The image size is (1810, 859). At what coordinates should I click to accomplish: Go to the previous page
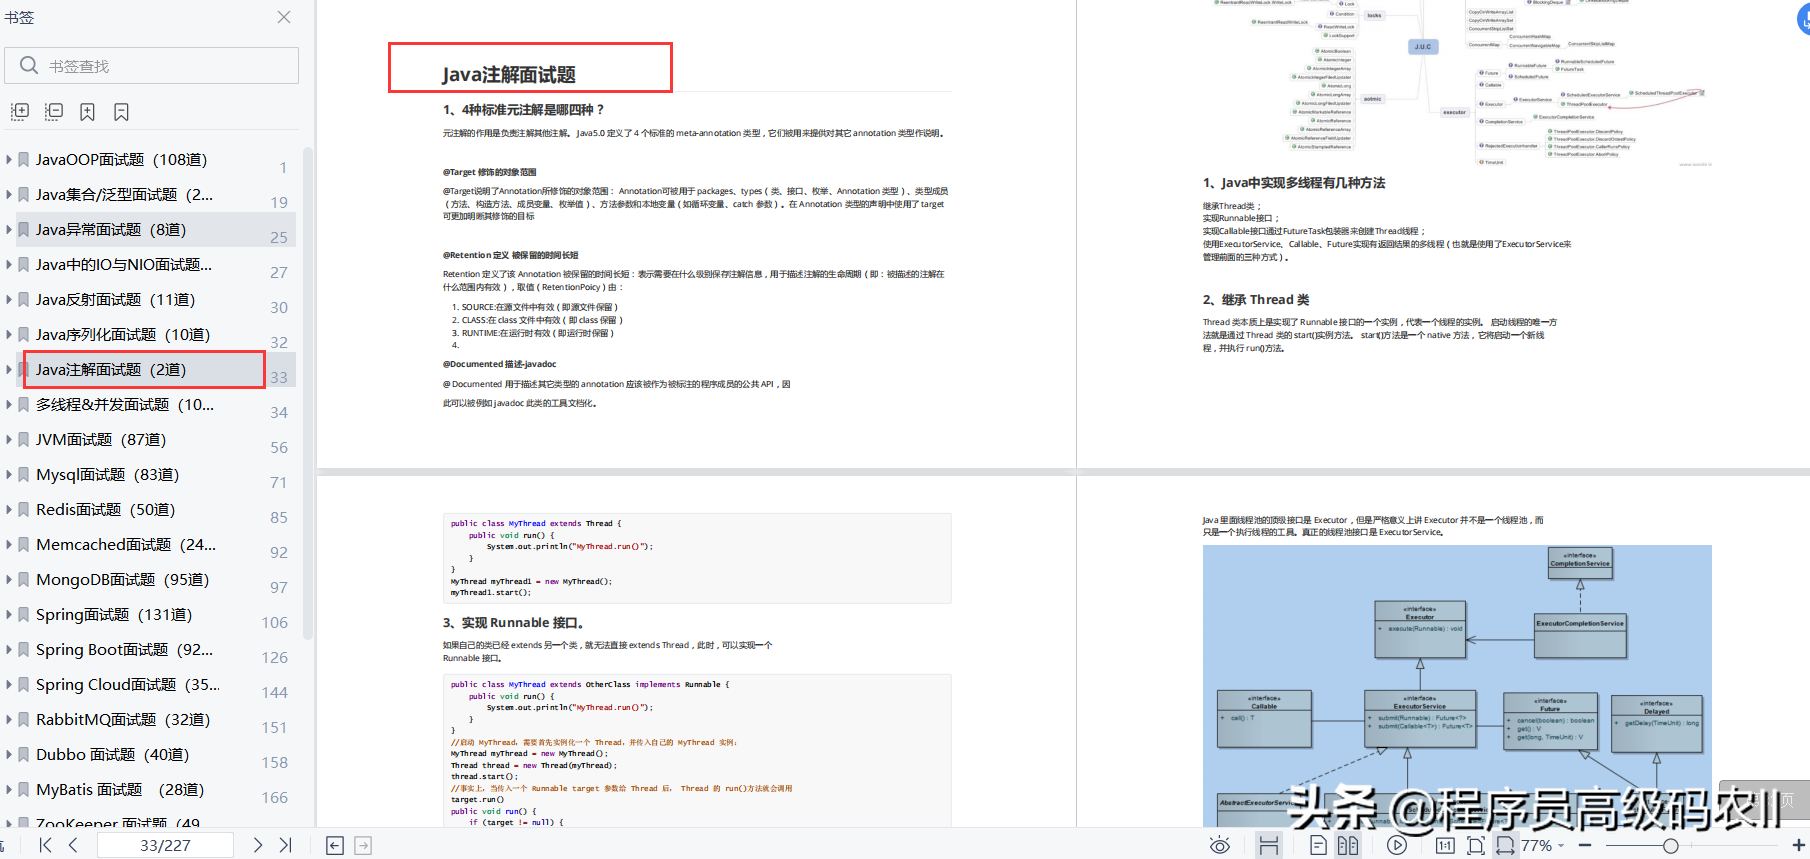click(73, 845)
